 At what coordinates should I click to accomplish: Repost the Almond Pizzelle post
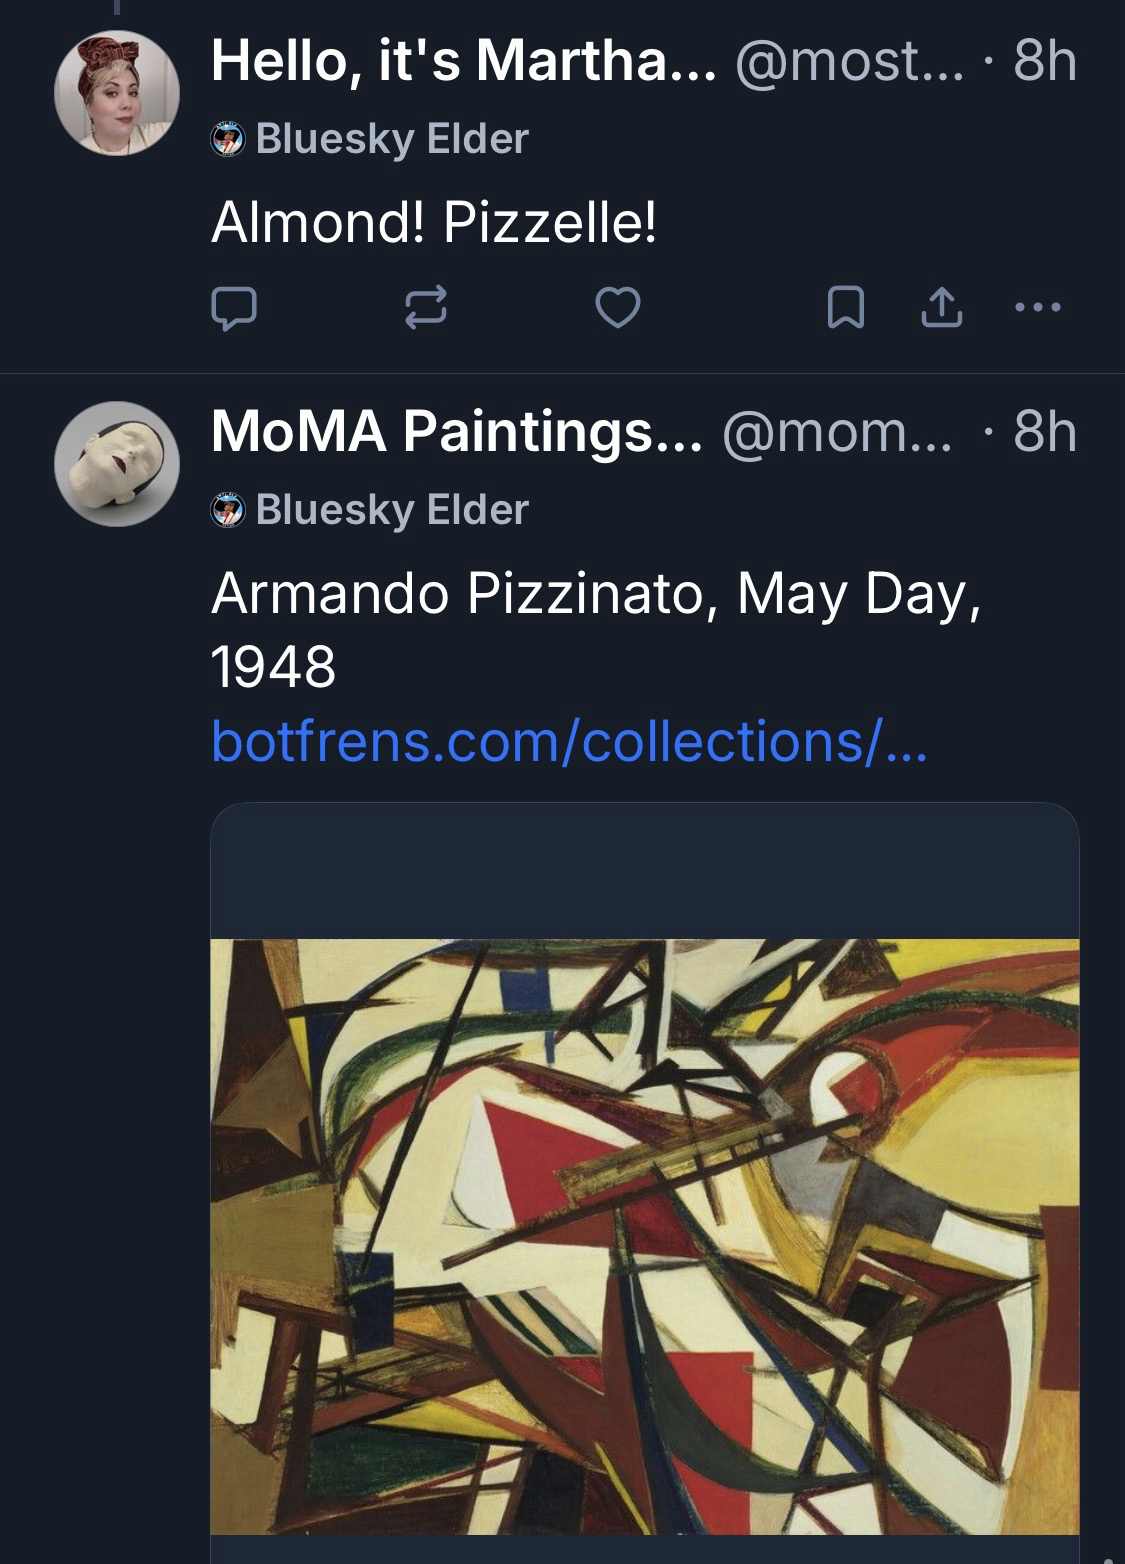tap(425, 309)
